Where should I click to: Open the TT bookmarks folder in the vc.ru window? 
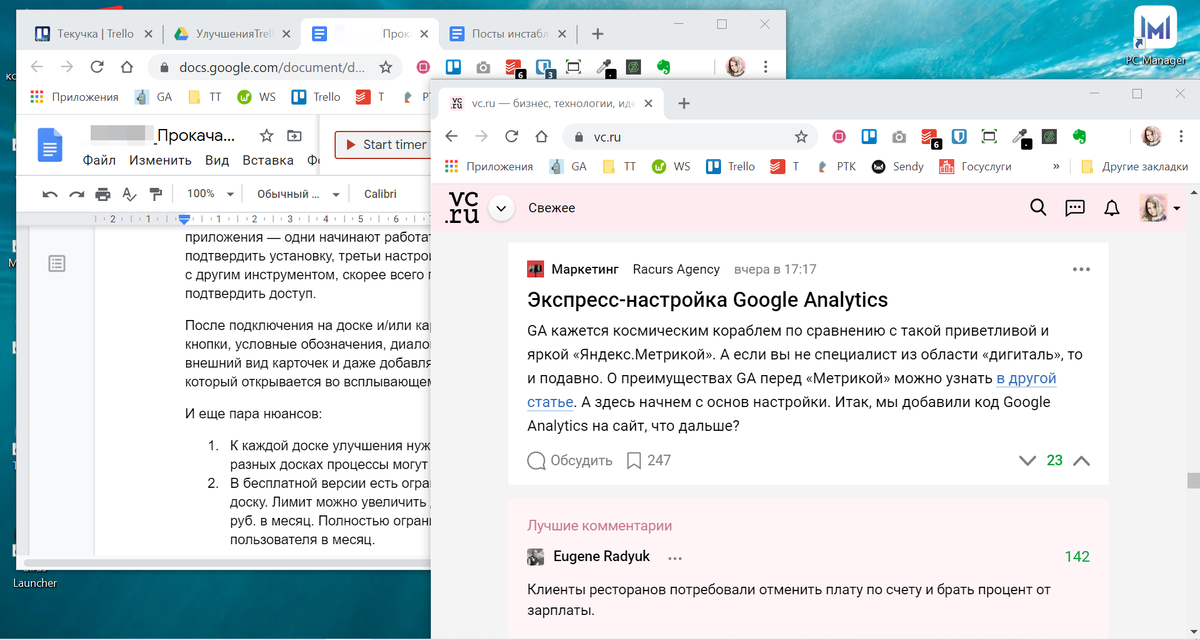tap(619, 167)
